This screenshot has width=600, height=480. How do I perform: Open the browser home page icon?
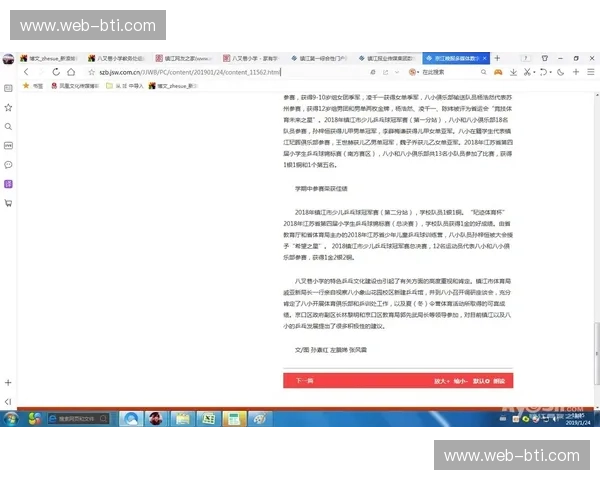(71, 72)
